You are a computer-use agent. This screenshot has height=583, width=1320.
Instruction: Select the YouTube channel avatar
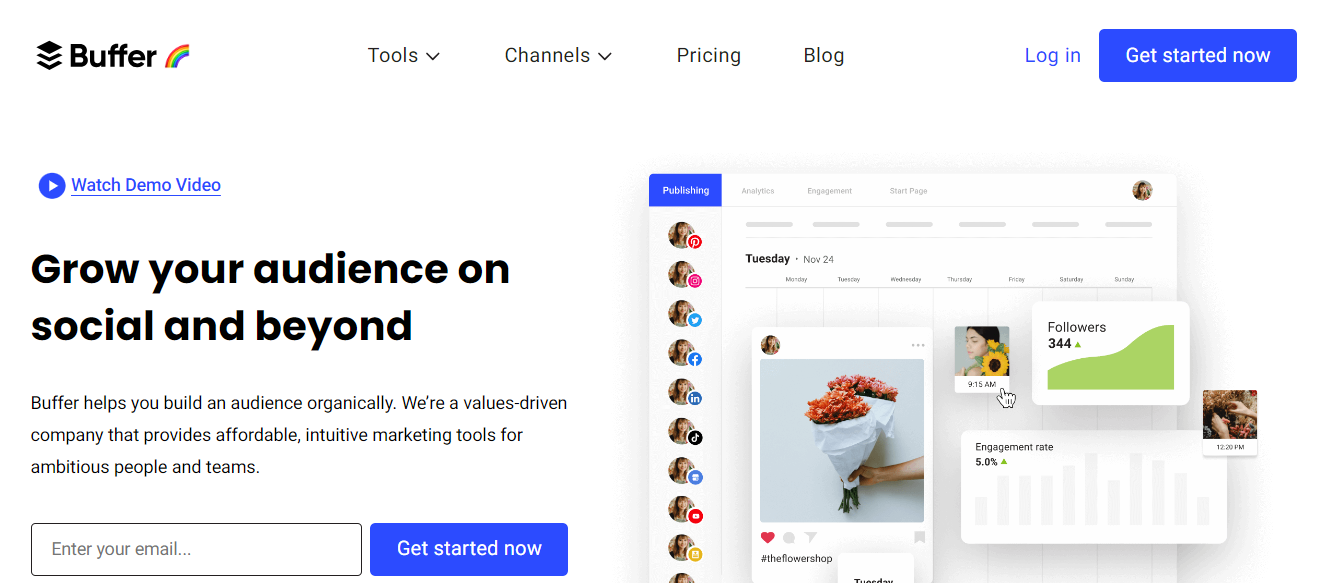(685, 510)
